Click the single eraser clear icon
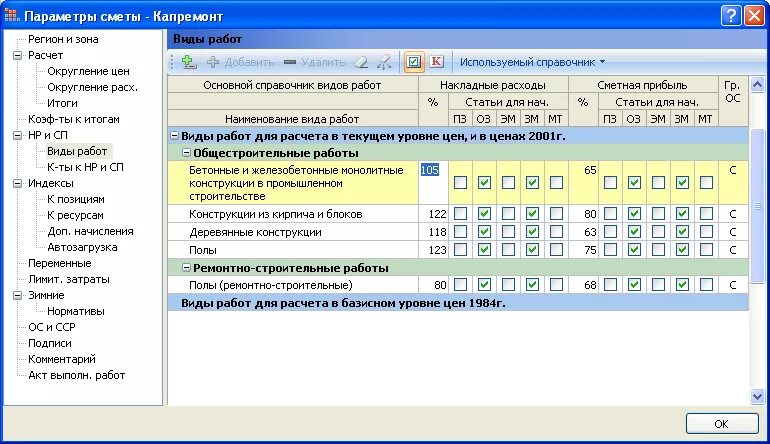770x444 pixels. click(361, 62)
